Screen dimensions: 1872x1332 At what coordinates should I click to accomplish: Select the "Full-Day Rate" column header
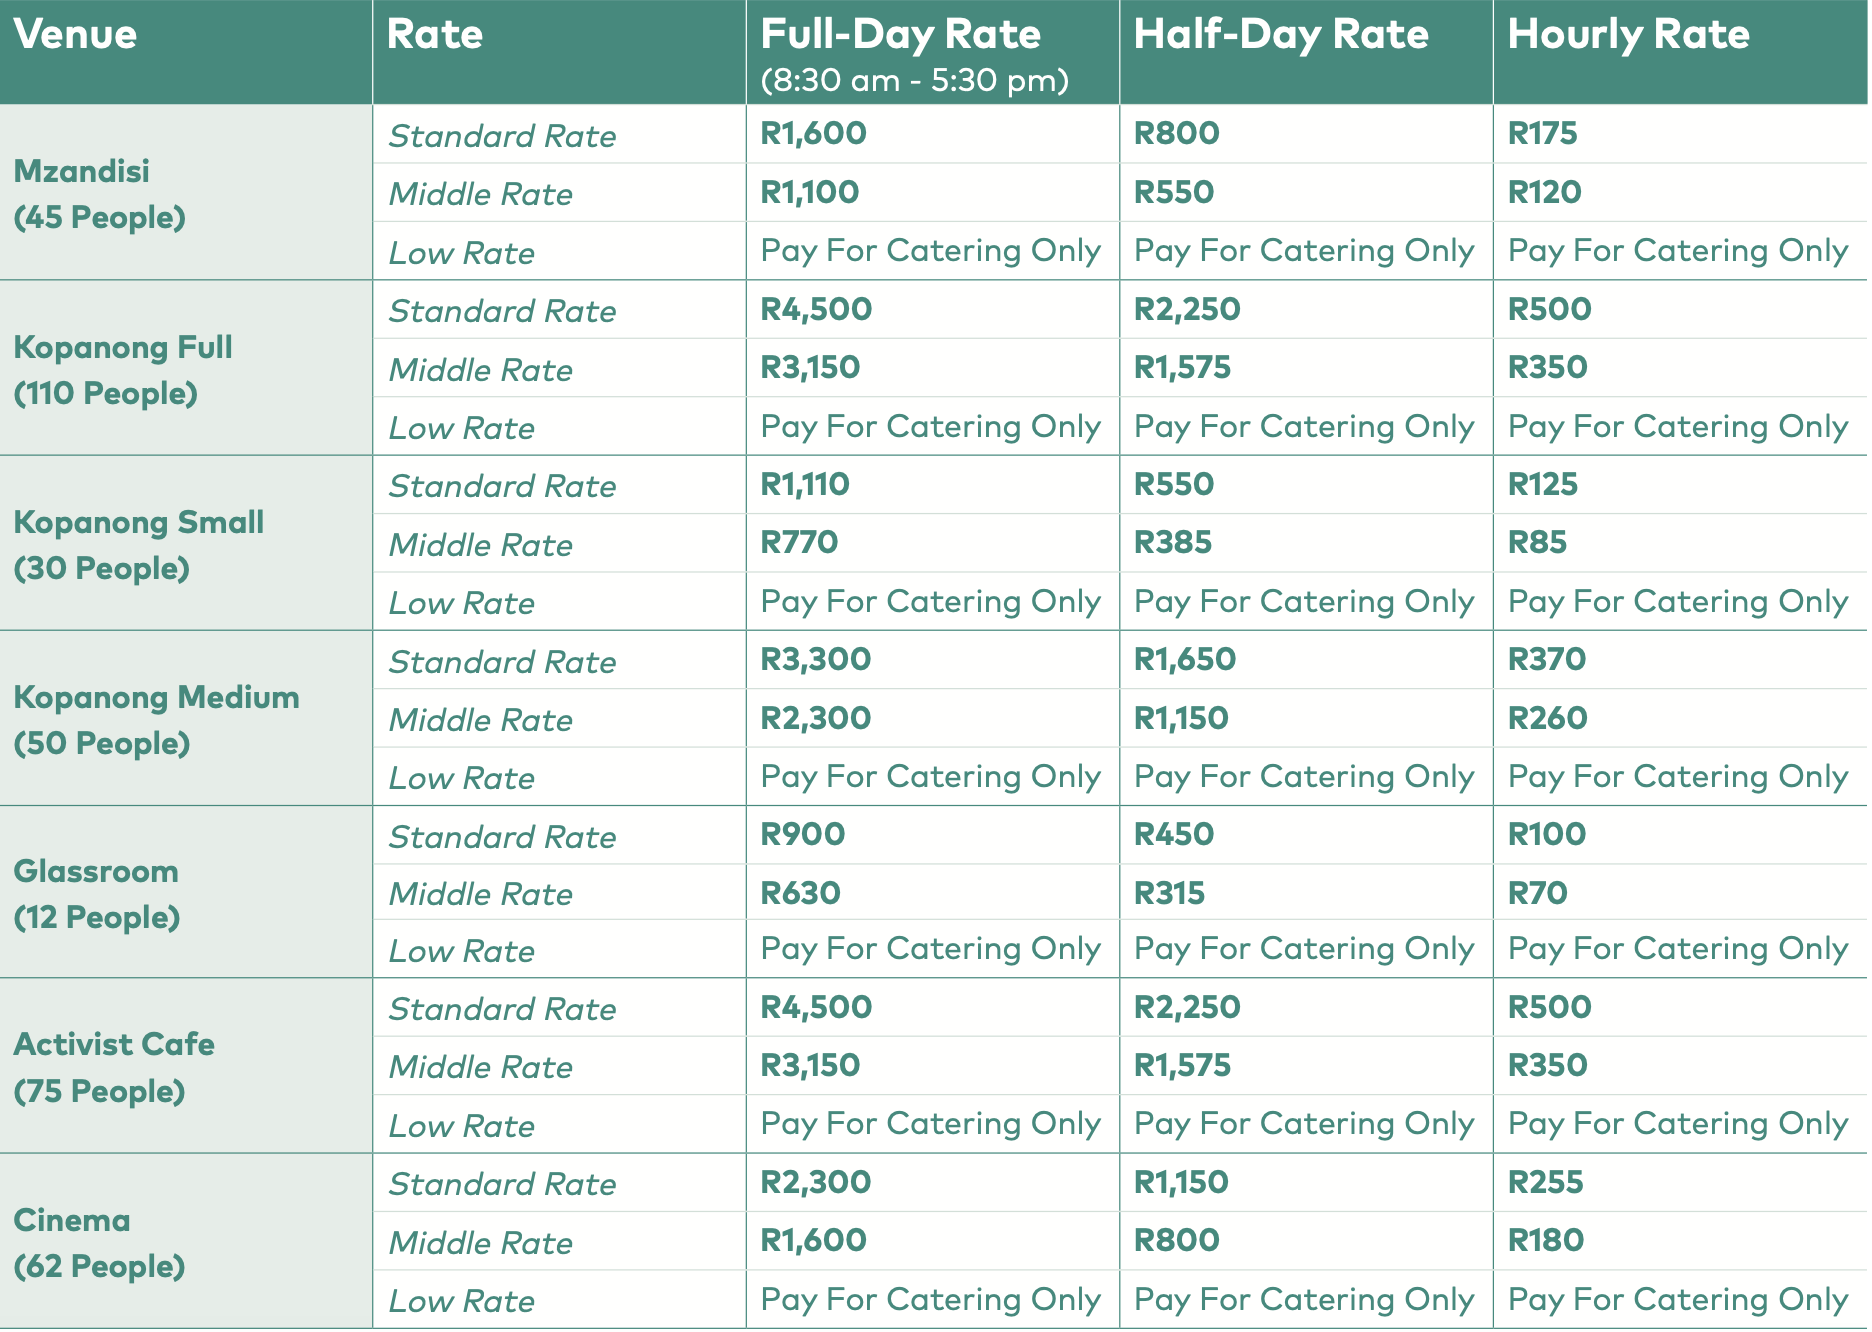(x=900, y=35)
